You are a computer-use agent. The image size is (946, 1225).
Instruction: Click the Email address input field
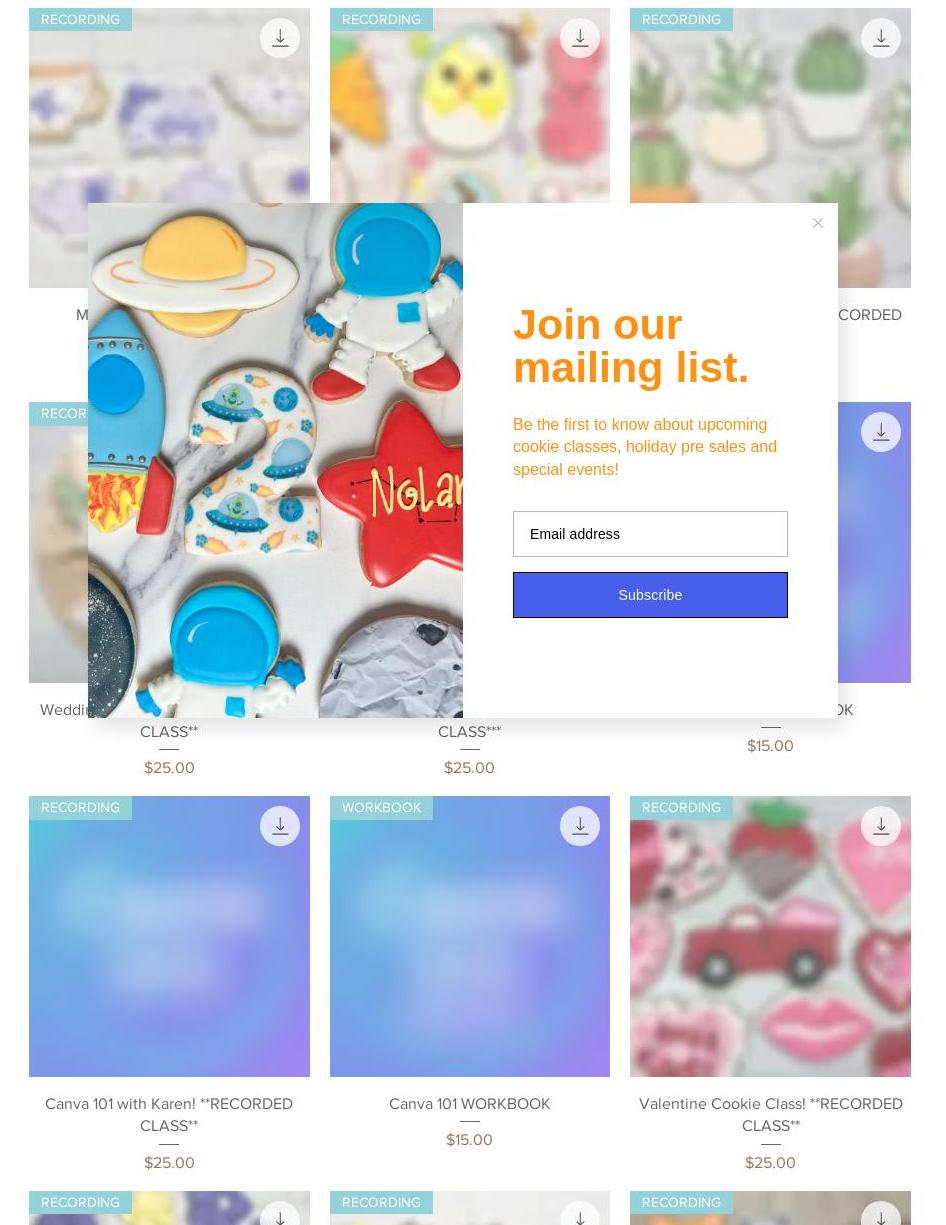[650, 534]
